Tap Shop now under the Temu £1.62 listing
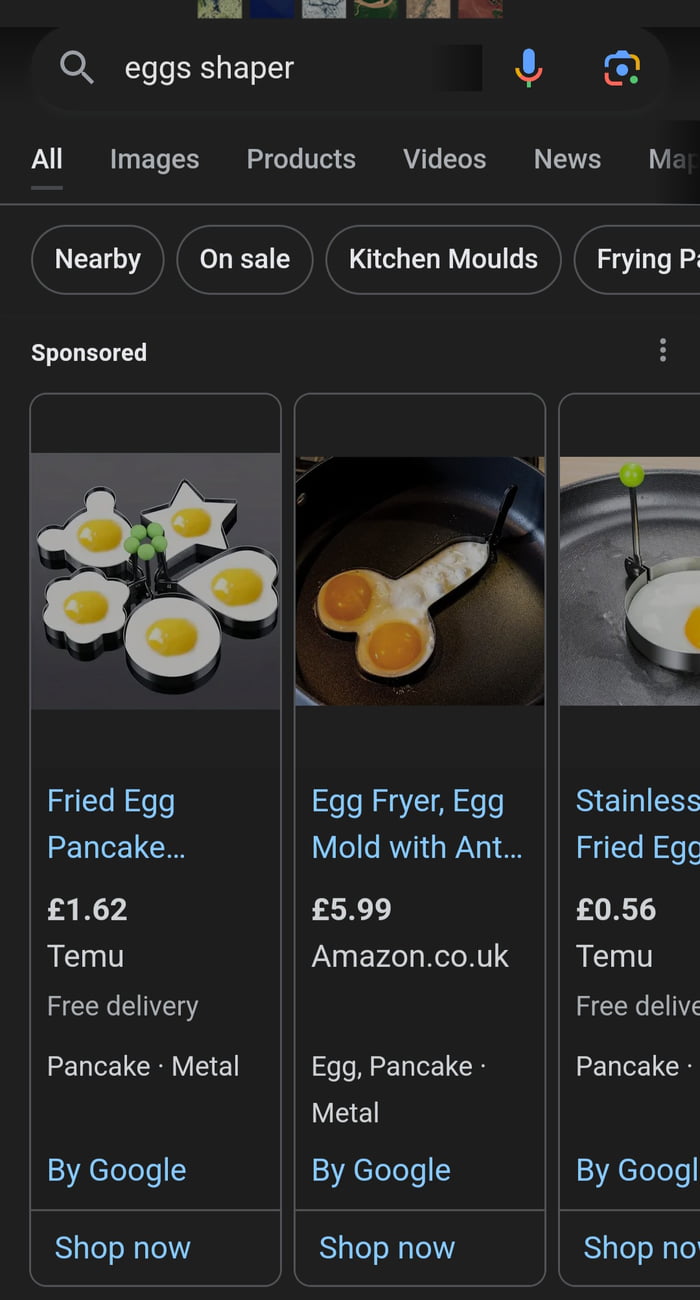This screenshot has width=700, height=1300. click(x=122, y=1247)
